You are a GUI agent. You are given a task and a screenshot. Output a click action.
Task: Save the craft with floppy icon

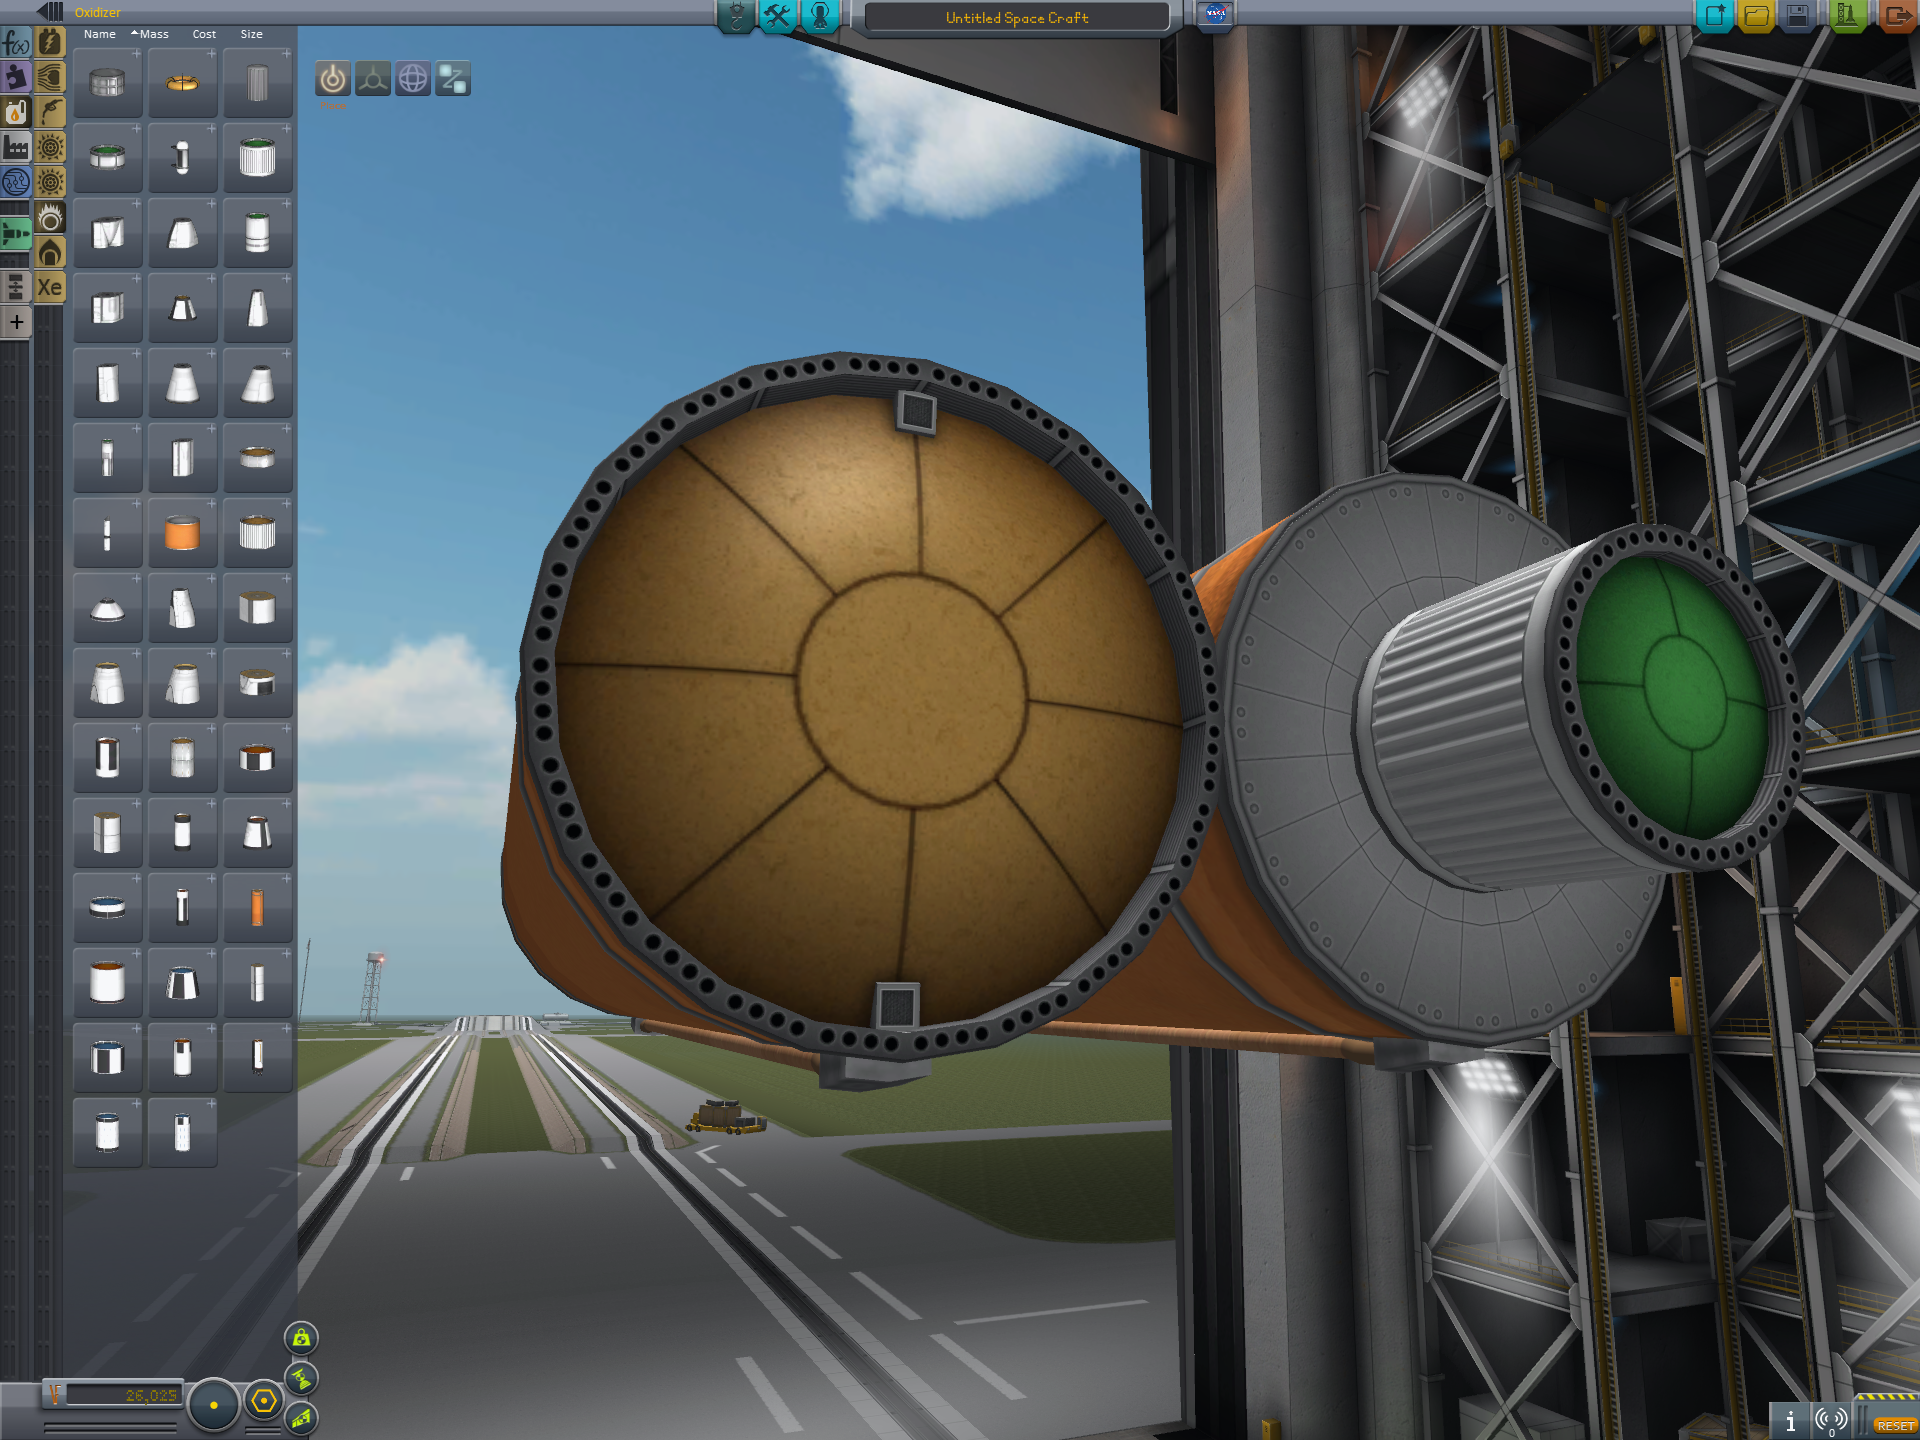coord(1798,16)
